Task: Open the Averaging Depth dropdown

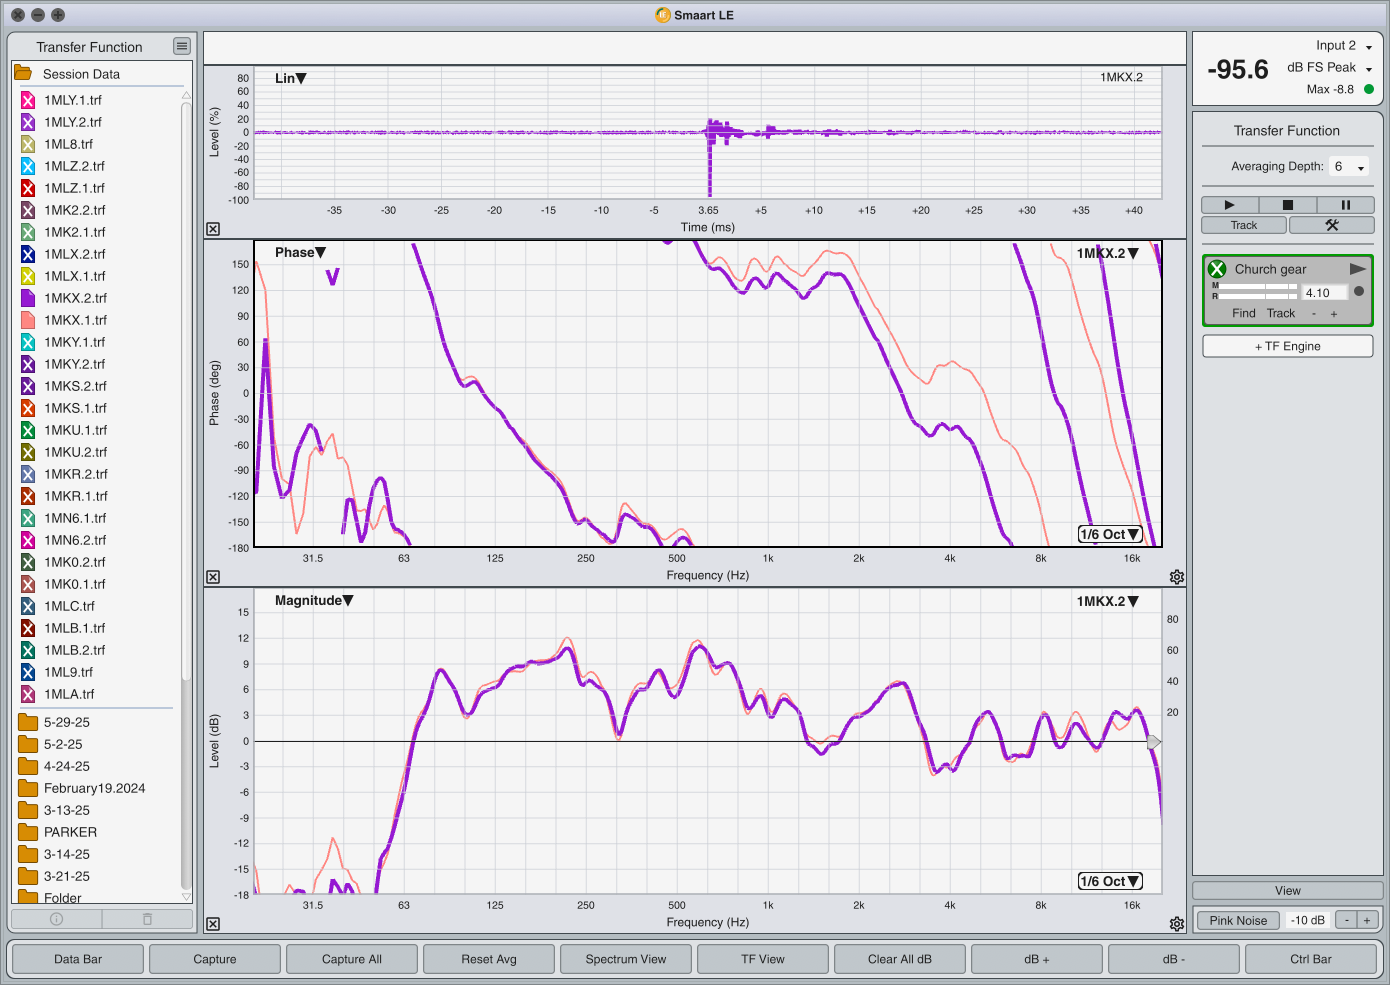Action: point(1349,167)
